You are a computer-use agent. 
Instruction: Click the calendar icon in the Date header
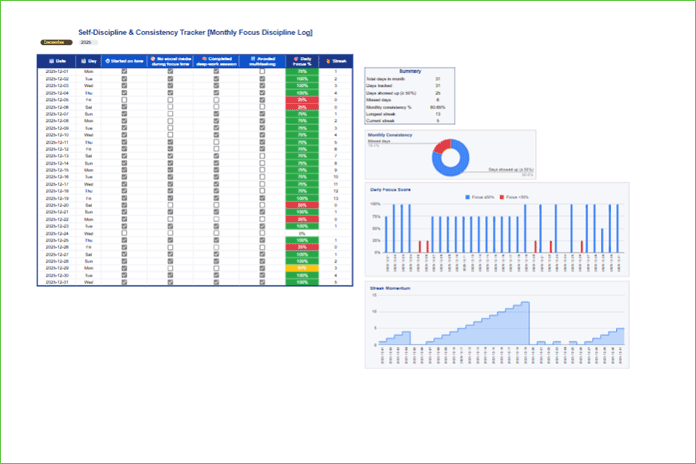tap(51, 61)
